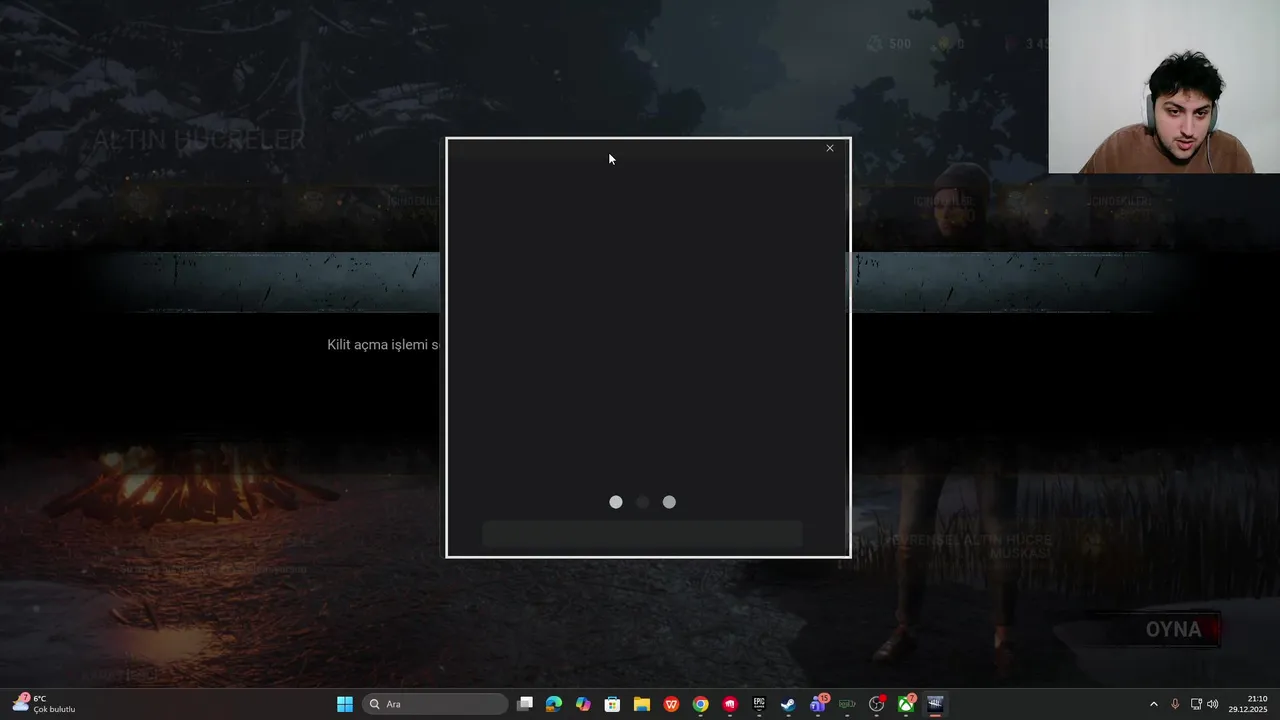Open Google Chrome from the taskbar

701,704
